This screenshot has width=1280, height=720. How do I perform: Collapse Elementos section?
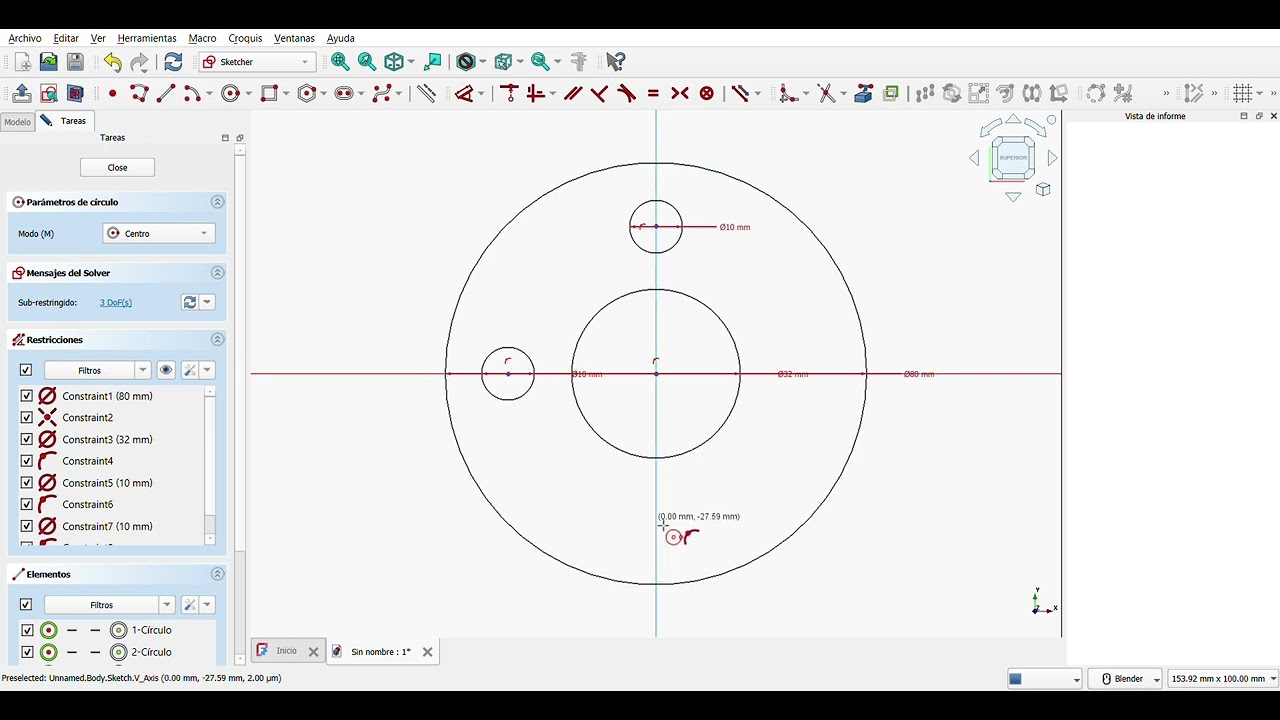[217, 574]
